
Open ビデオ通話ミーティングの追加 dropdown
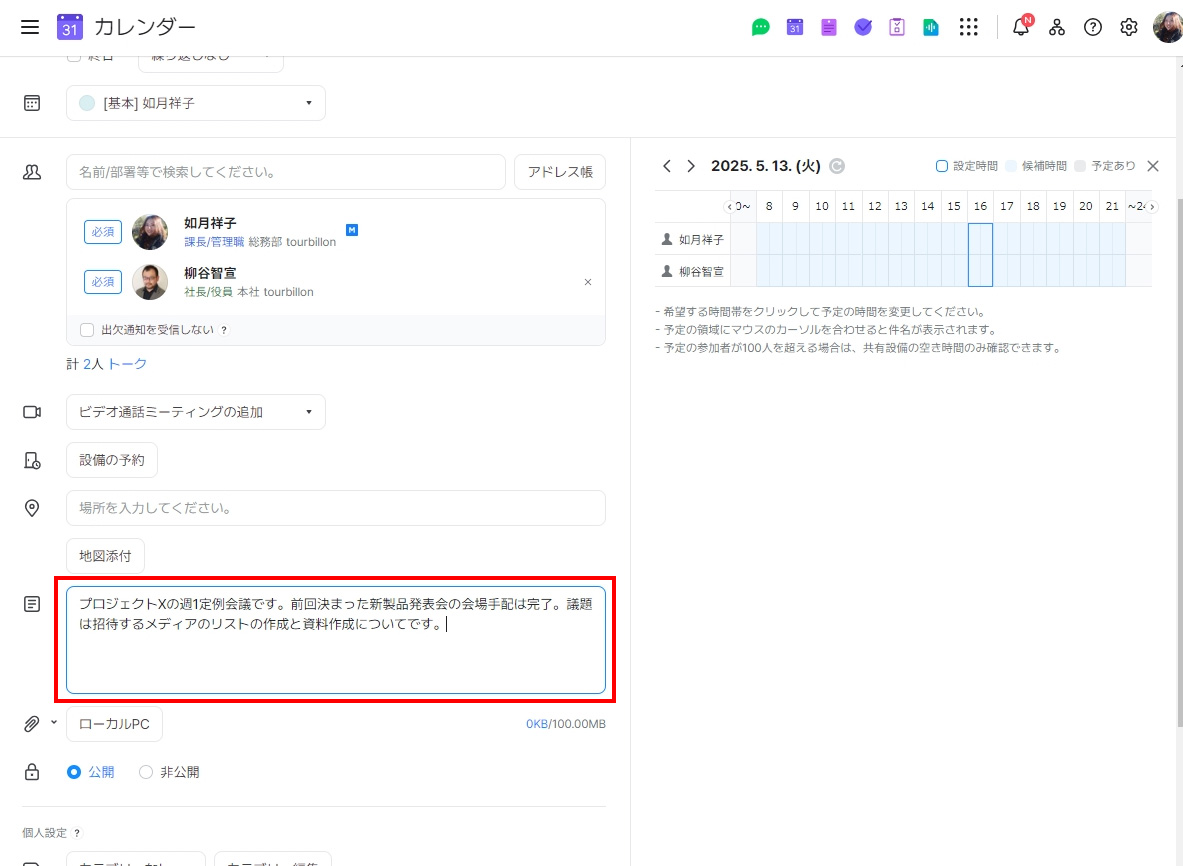[195, 412]
